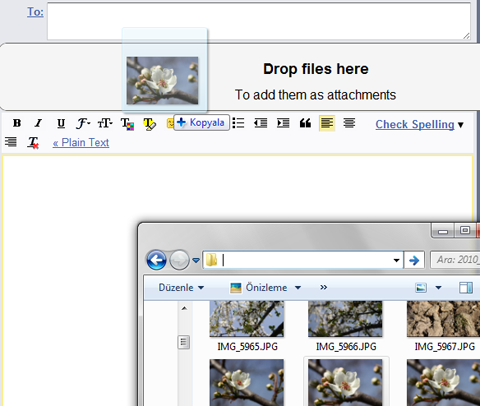Open the views options dropdown arrow

click(x=438, y=288)
